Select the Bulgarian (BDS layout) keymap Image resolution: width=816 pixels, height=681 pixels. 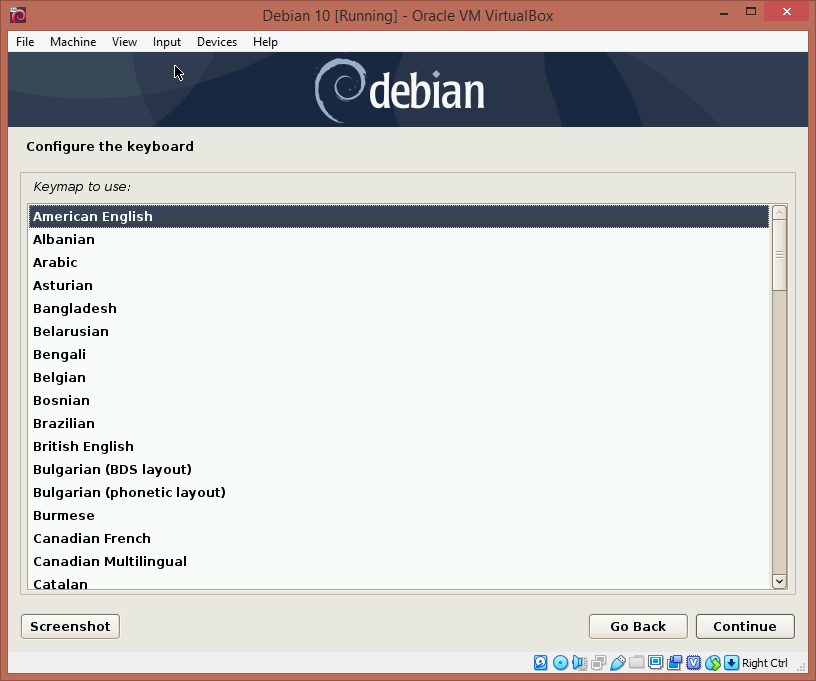pos(399,469)
